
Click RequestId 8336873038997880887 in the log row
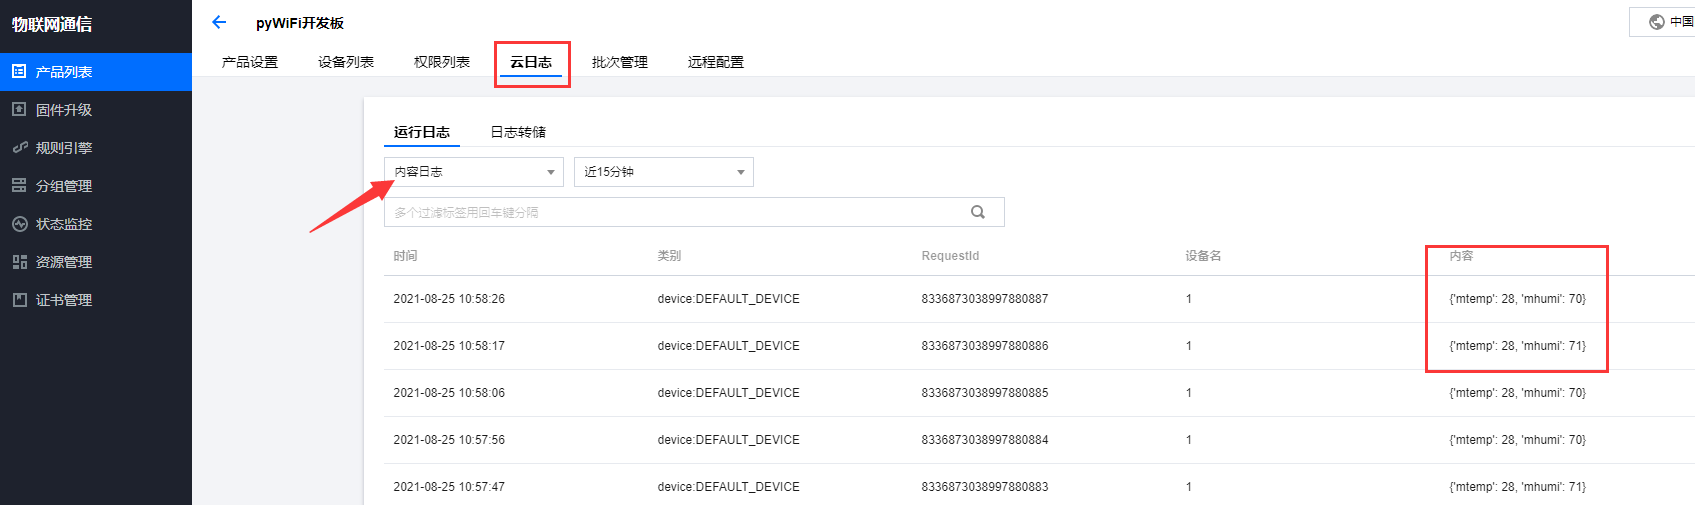tap(984, 299)
